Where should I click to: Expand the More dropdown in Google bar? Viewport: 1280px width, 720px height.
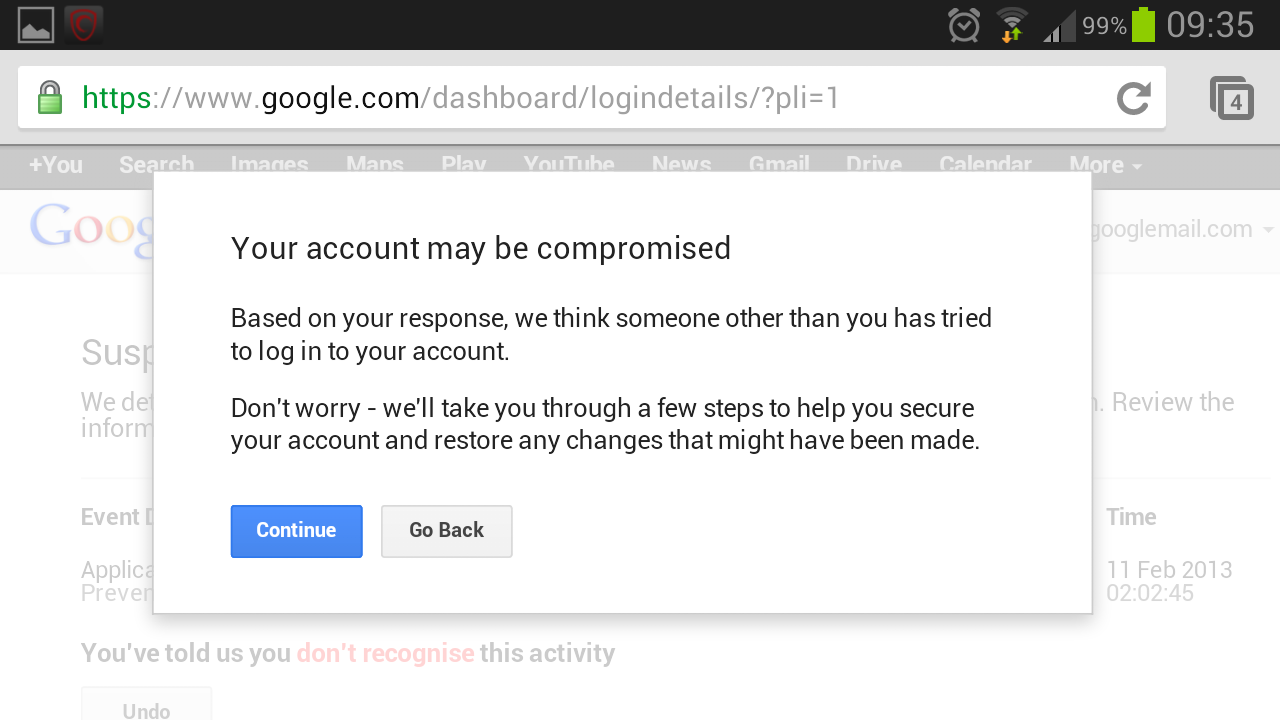click(1105, 165)
